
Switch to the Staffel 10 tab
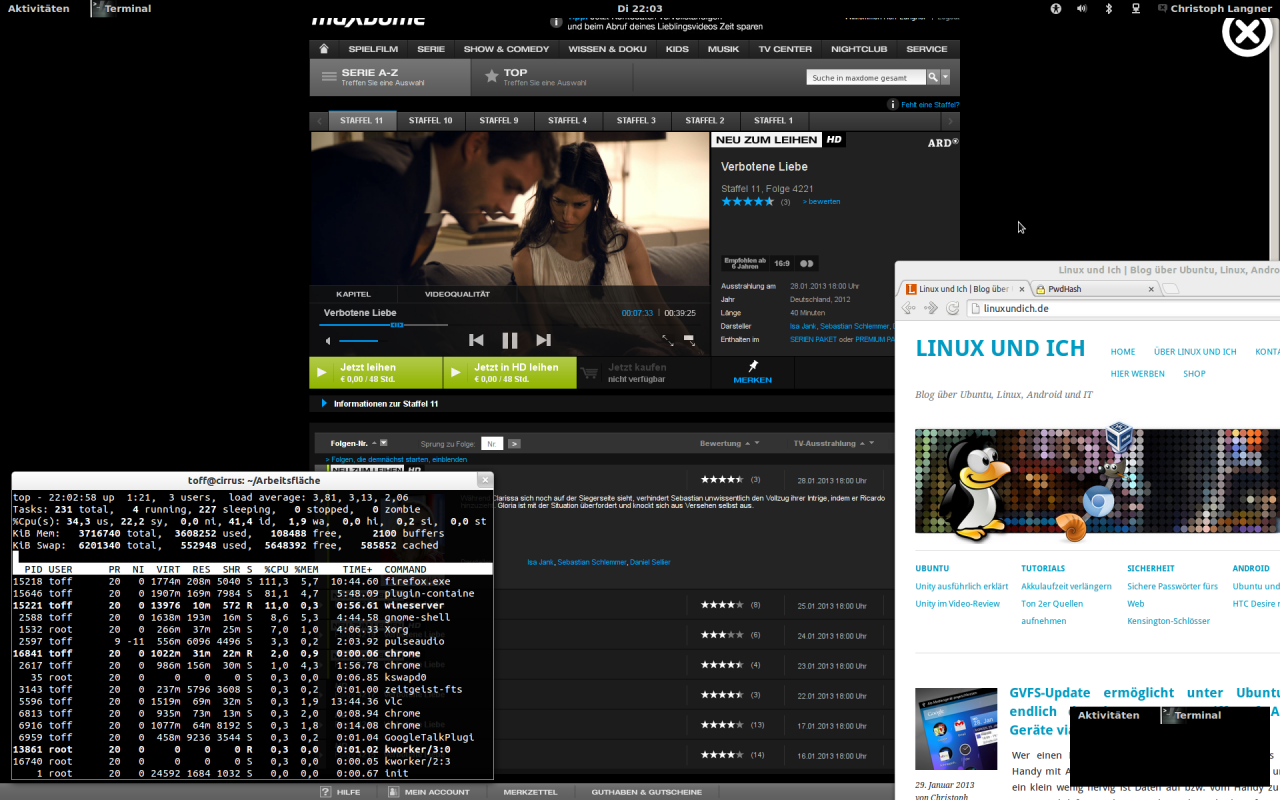[430, 120]
